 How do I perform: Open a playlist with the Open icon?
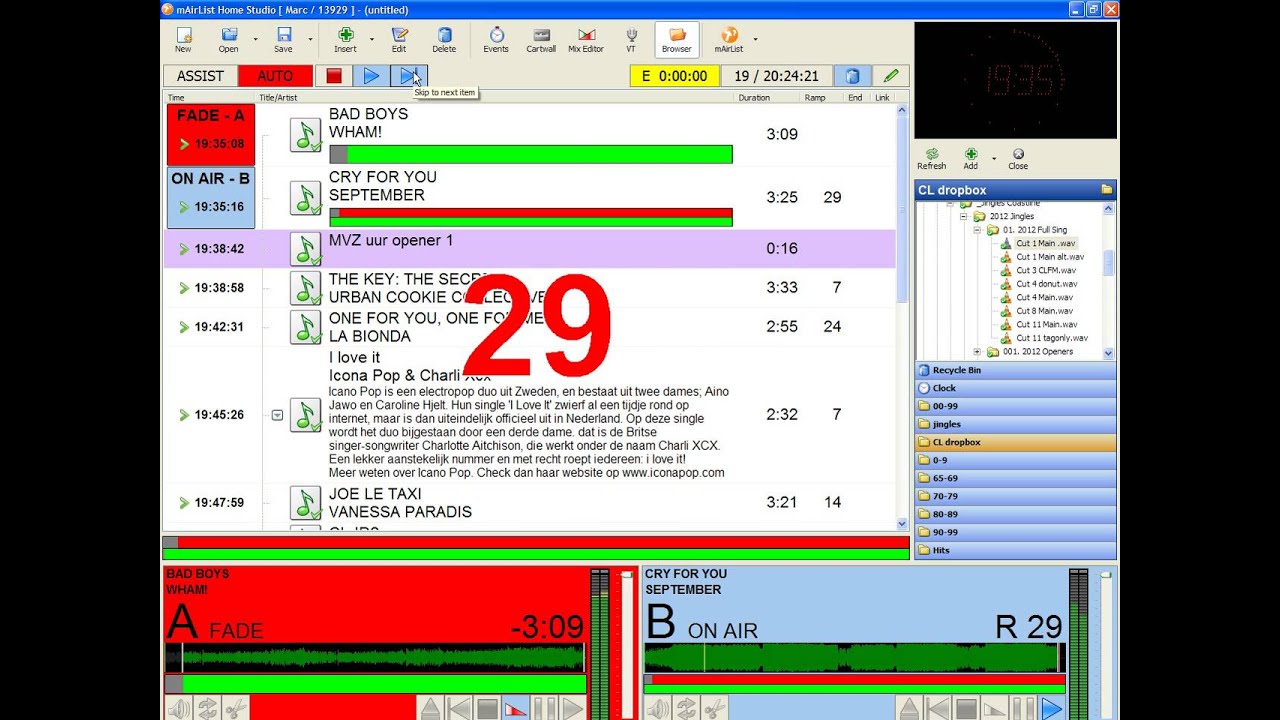pos(229,40)
